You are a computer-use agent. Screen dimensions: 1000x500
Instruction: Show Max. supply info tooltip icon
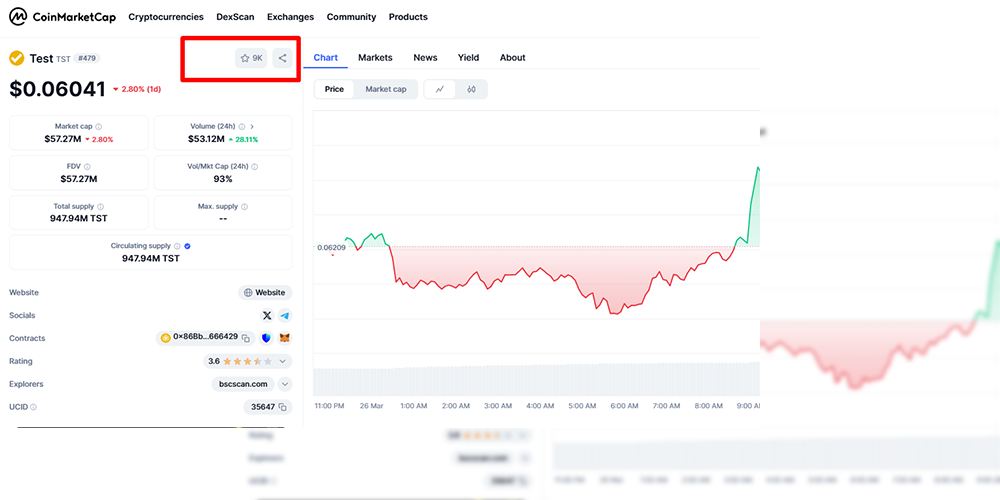[x=245, y=207]
